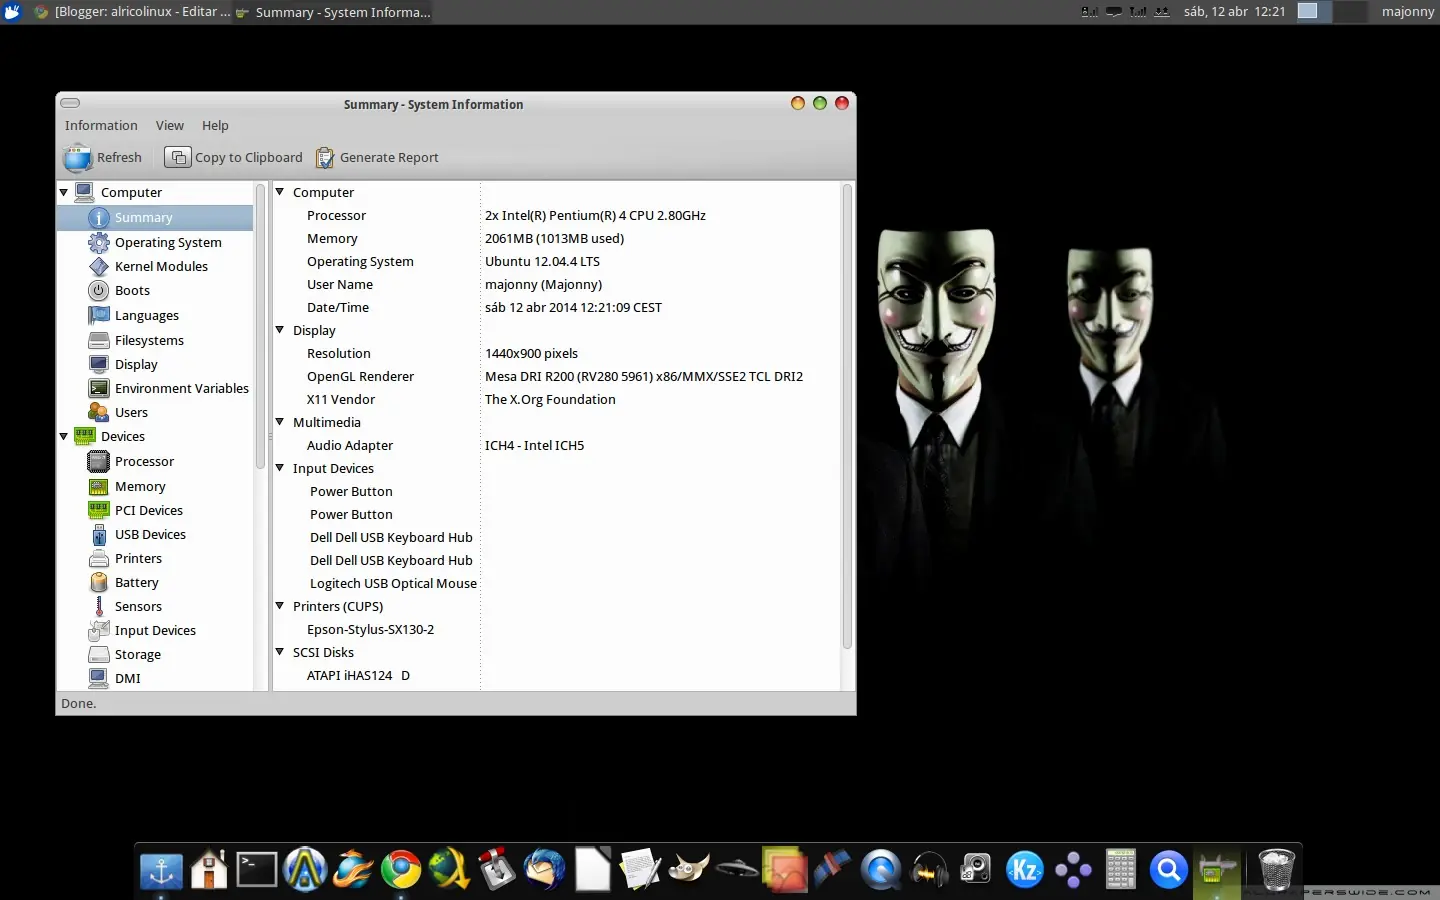
Task: Launch the headphones audio app from dock
Action: click(x=929, y=869)
